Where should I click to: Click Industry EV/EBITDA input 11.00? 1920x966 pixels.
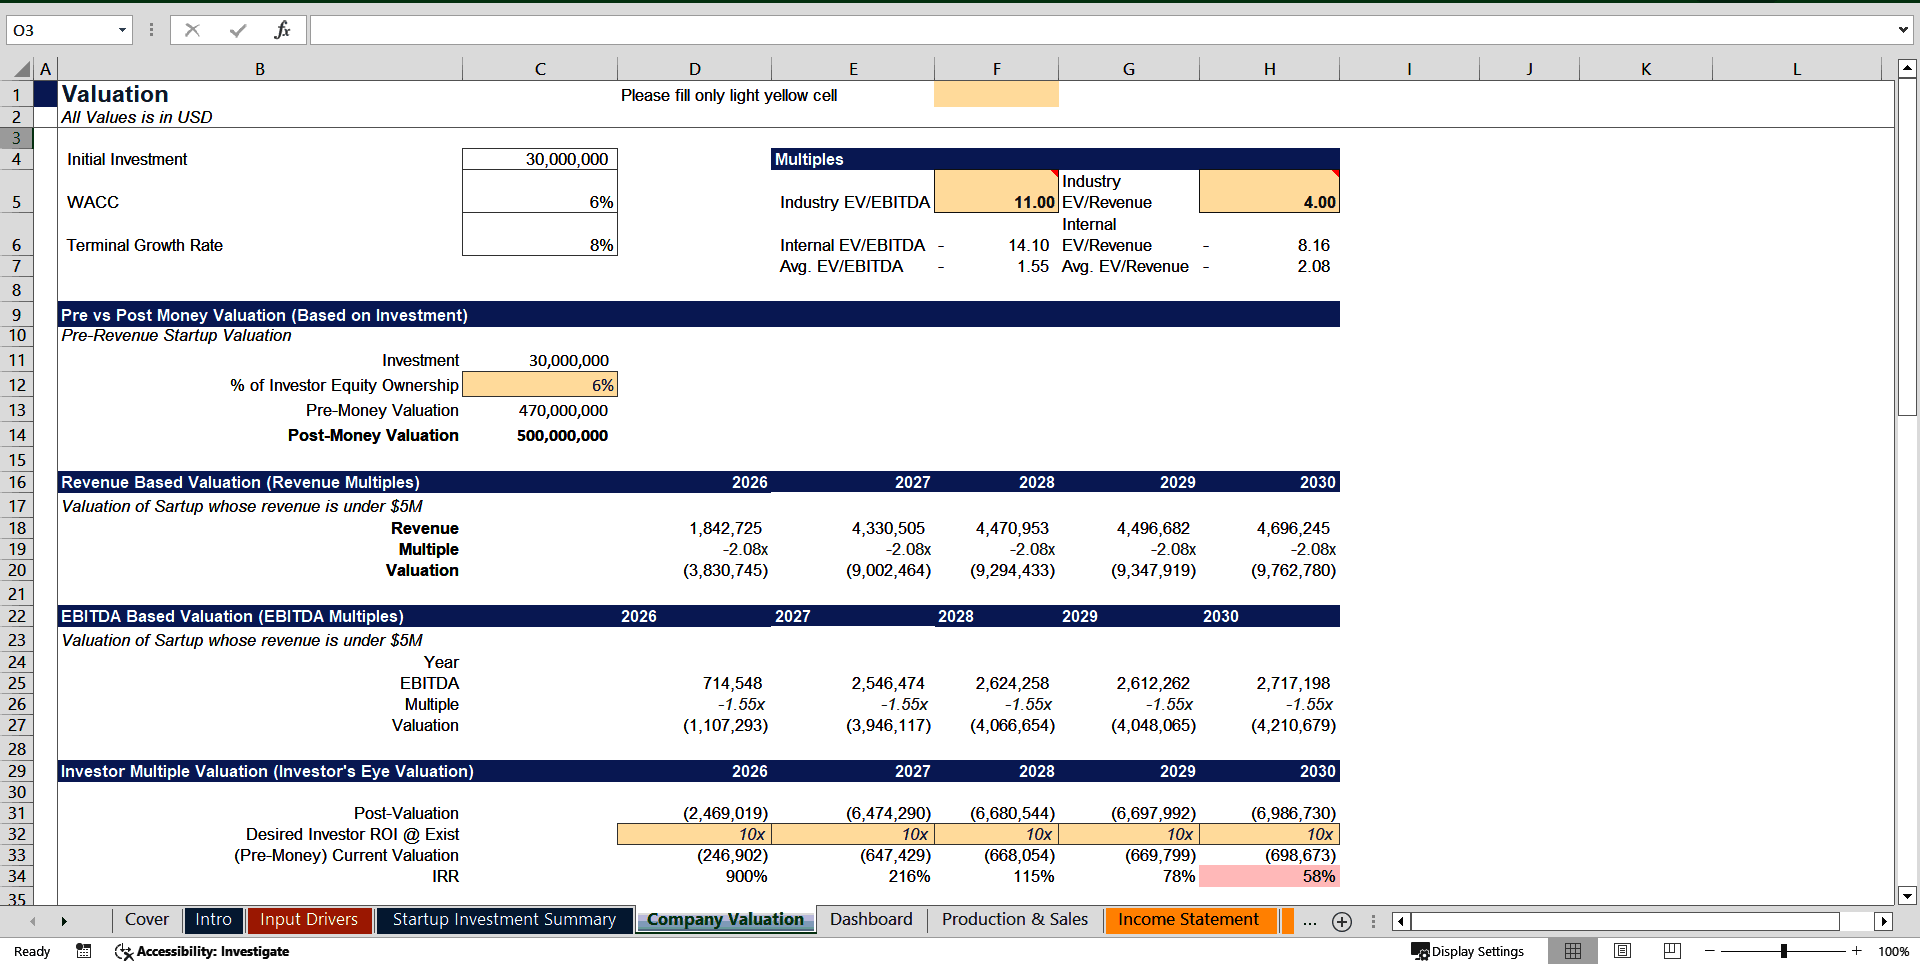(996, 192)
